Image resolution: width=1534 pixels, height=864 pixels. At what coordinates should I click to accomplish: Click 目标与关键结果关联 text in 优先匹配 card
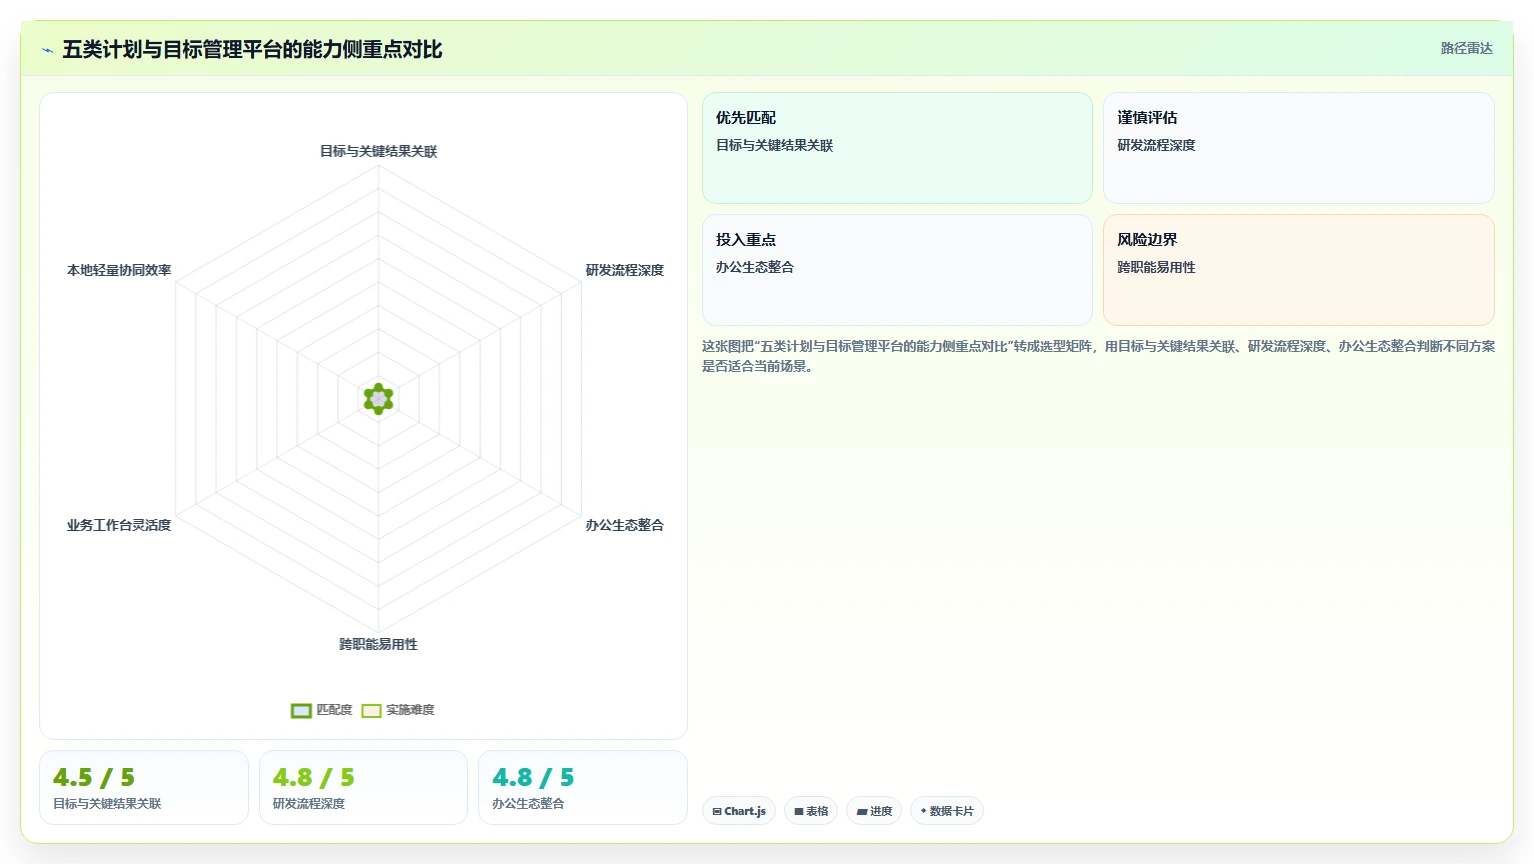[774, 145]
